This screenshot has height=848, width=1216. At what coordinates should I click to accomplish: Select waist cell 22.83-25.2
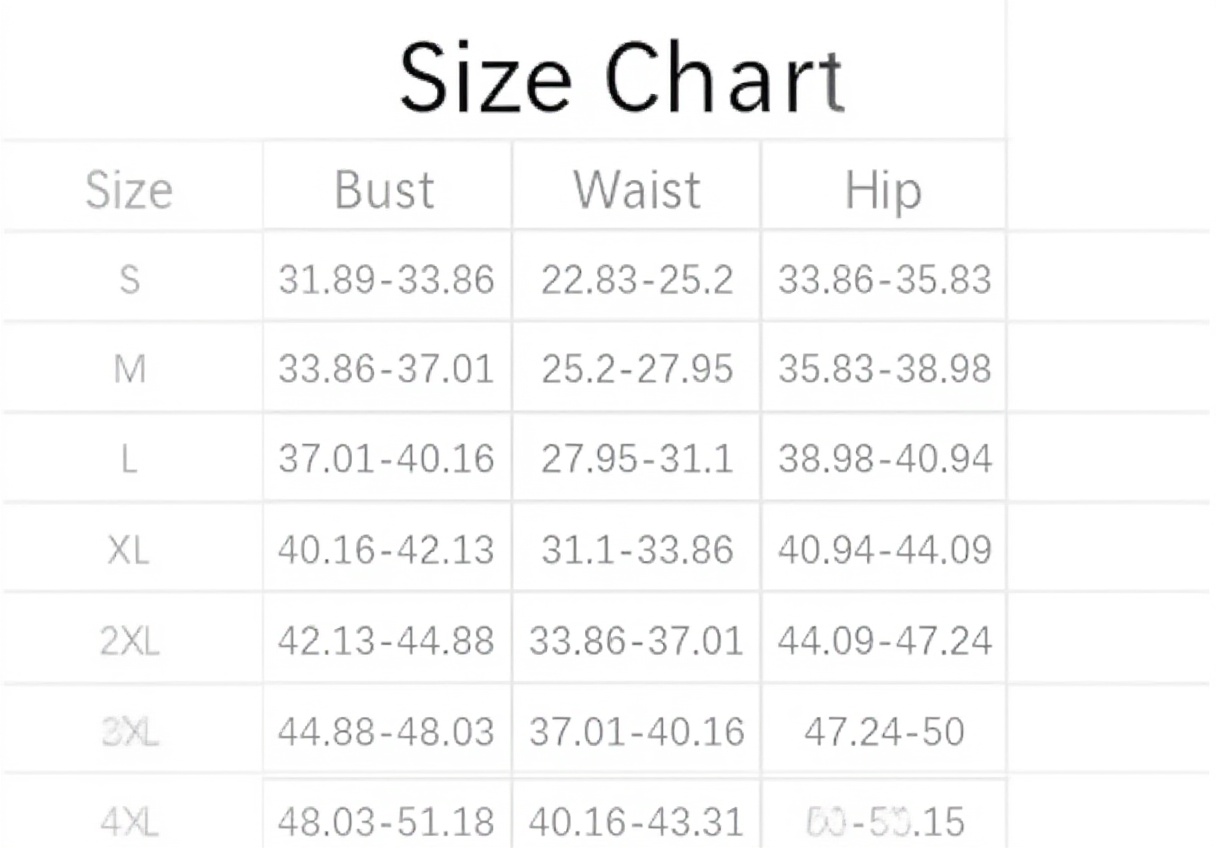pyautogui.click(x=637, y=280)
